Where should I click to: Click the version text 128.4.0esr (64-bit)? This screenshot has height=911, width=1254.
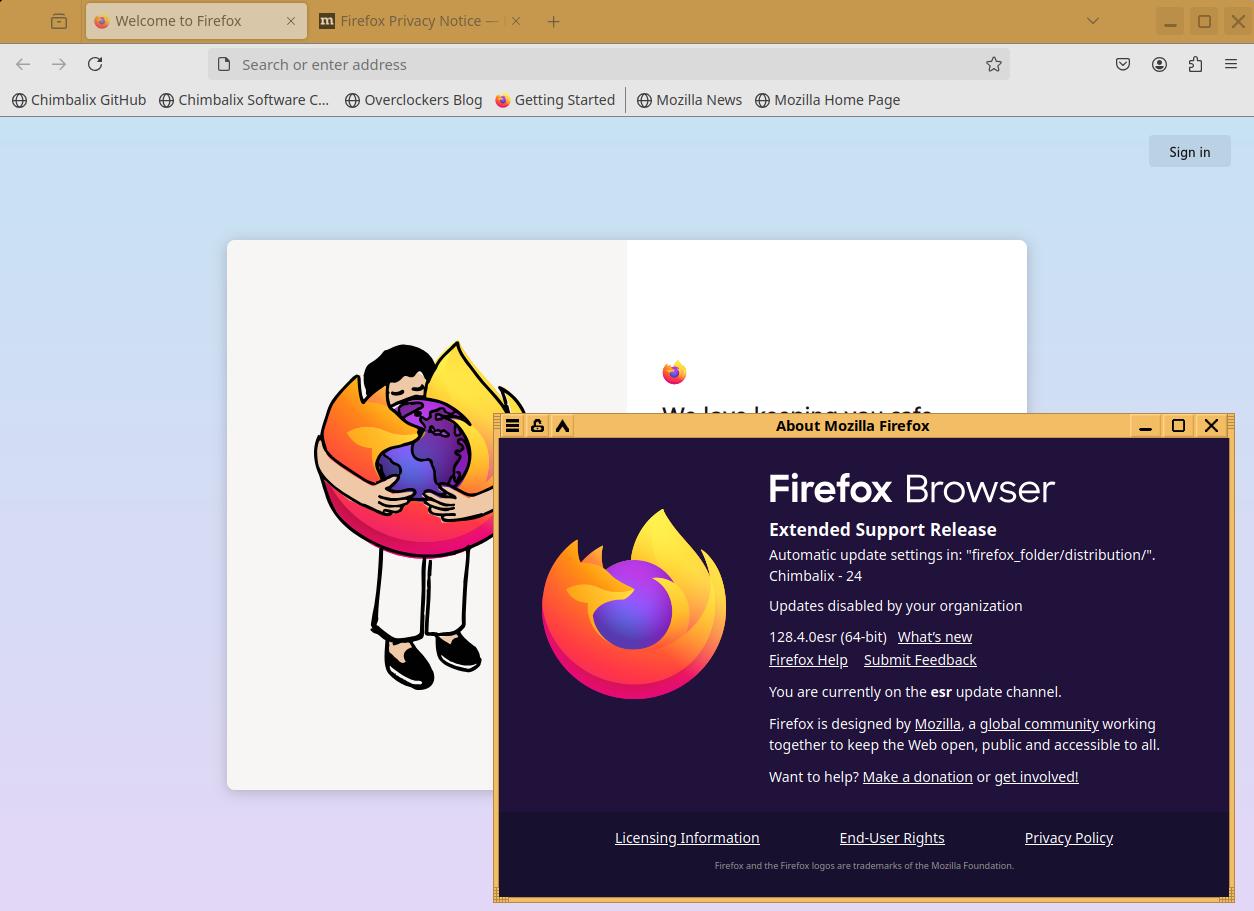pyautogui.click(x=828, y=637)
